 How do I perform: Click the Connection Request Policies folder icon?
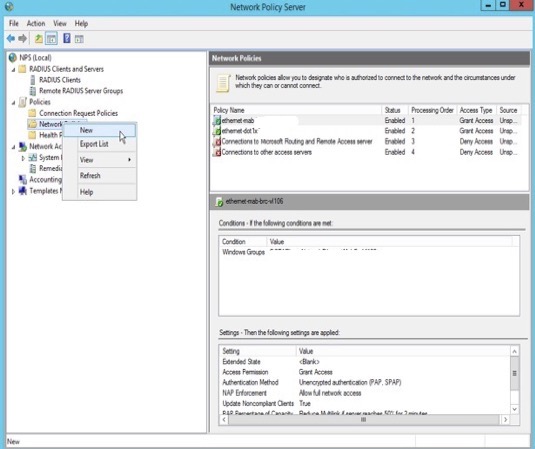pos(32,113)
